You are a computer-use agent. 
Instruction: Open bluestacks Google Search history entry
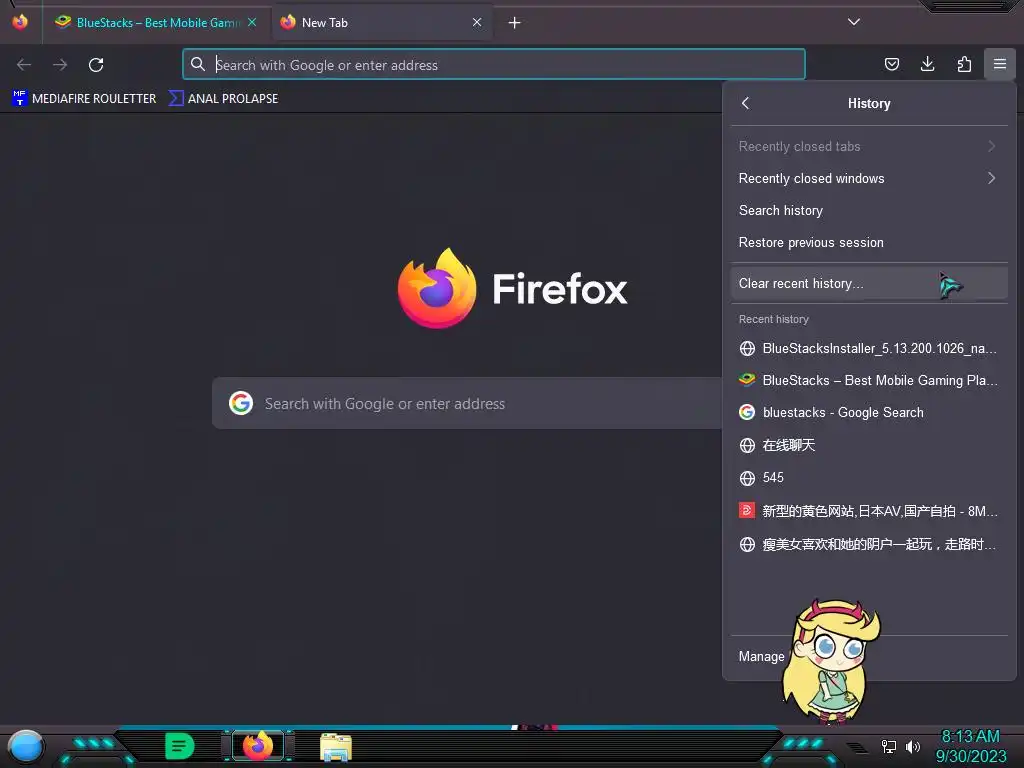coord(869,412)
